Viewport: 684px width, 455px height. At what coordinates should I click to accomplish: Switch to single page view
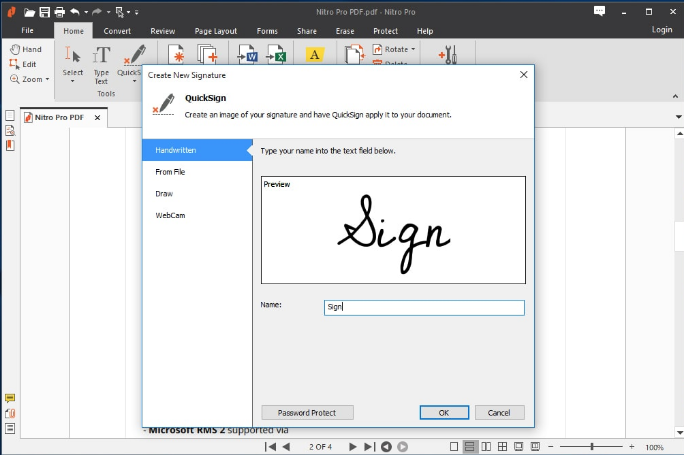454,447
